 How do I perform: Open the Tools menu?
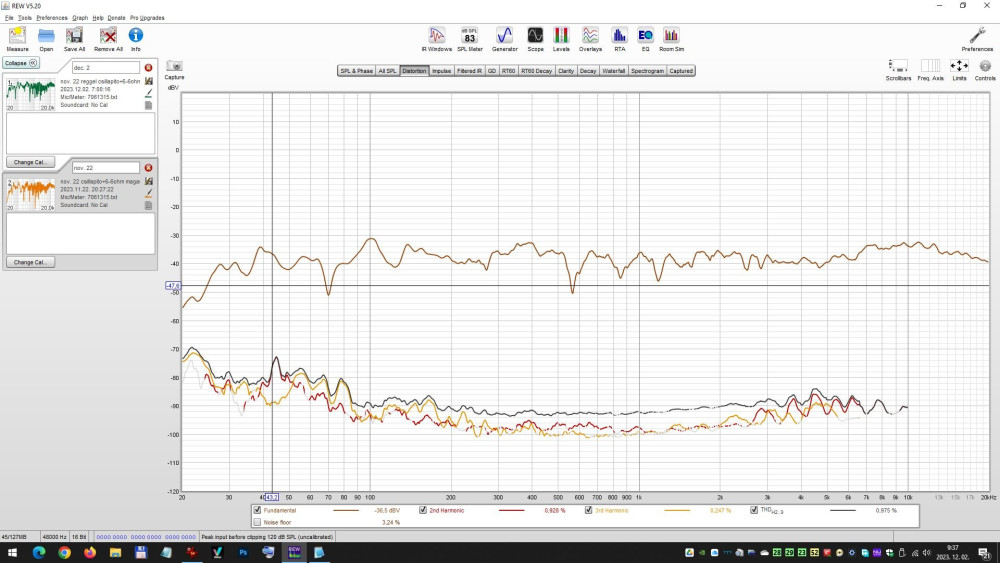click(24, 18)
